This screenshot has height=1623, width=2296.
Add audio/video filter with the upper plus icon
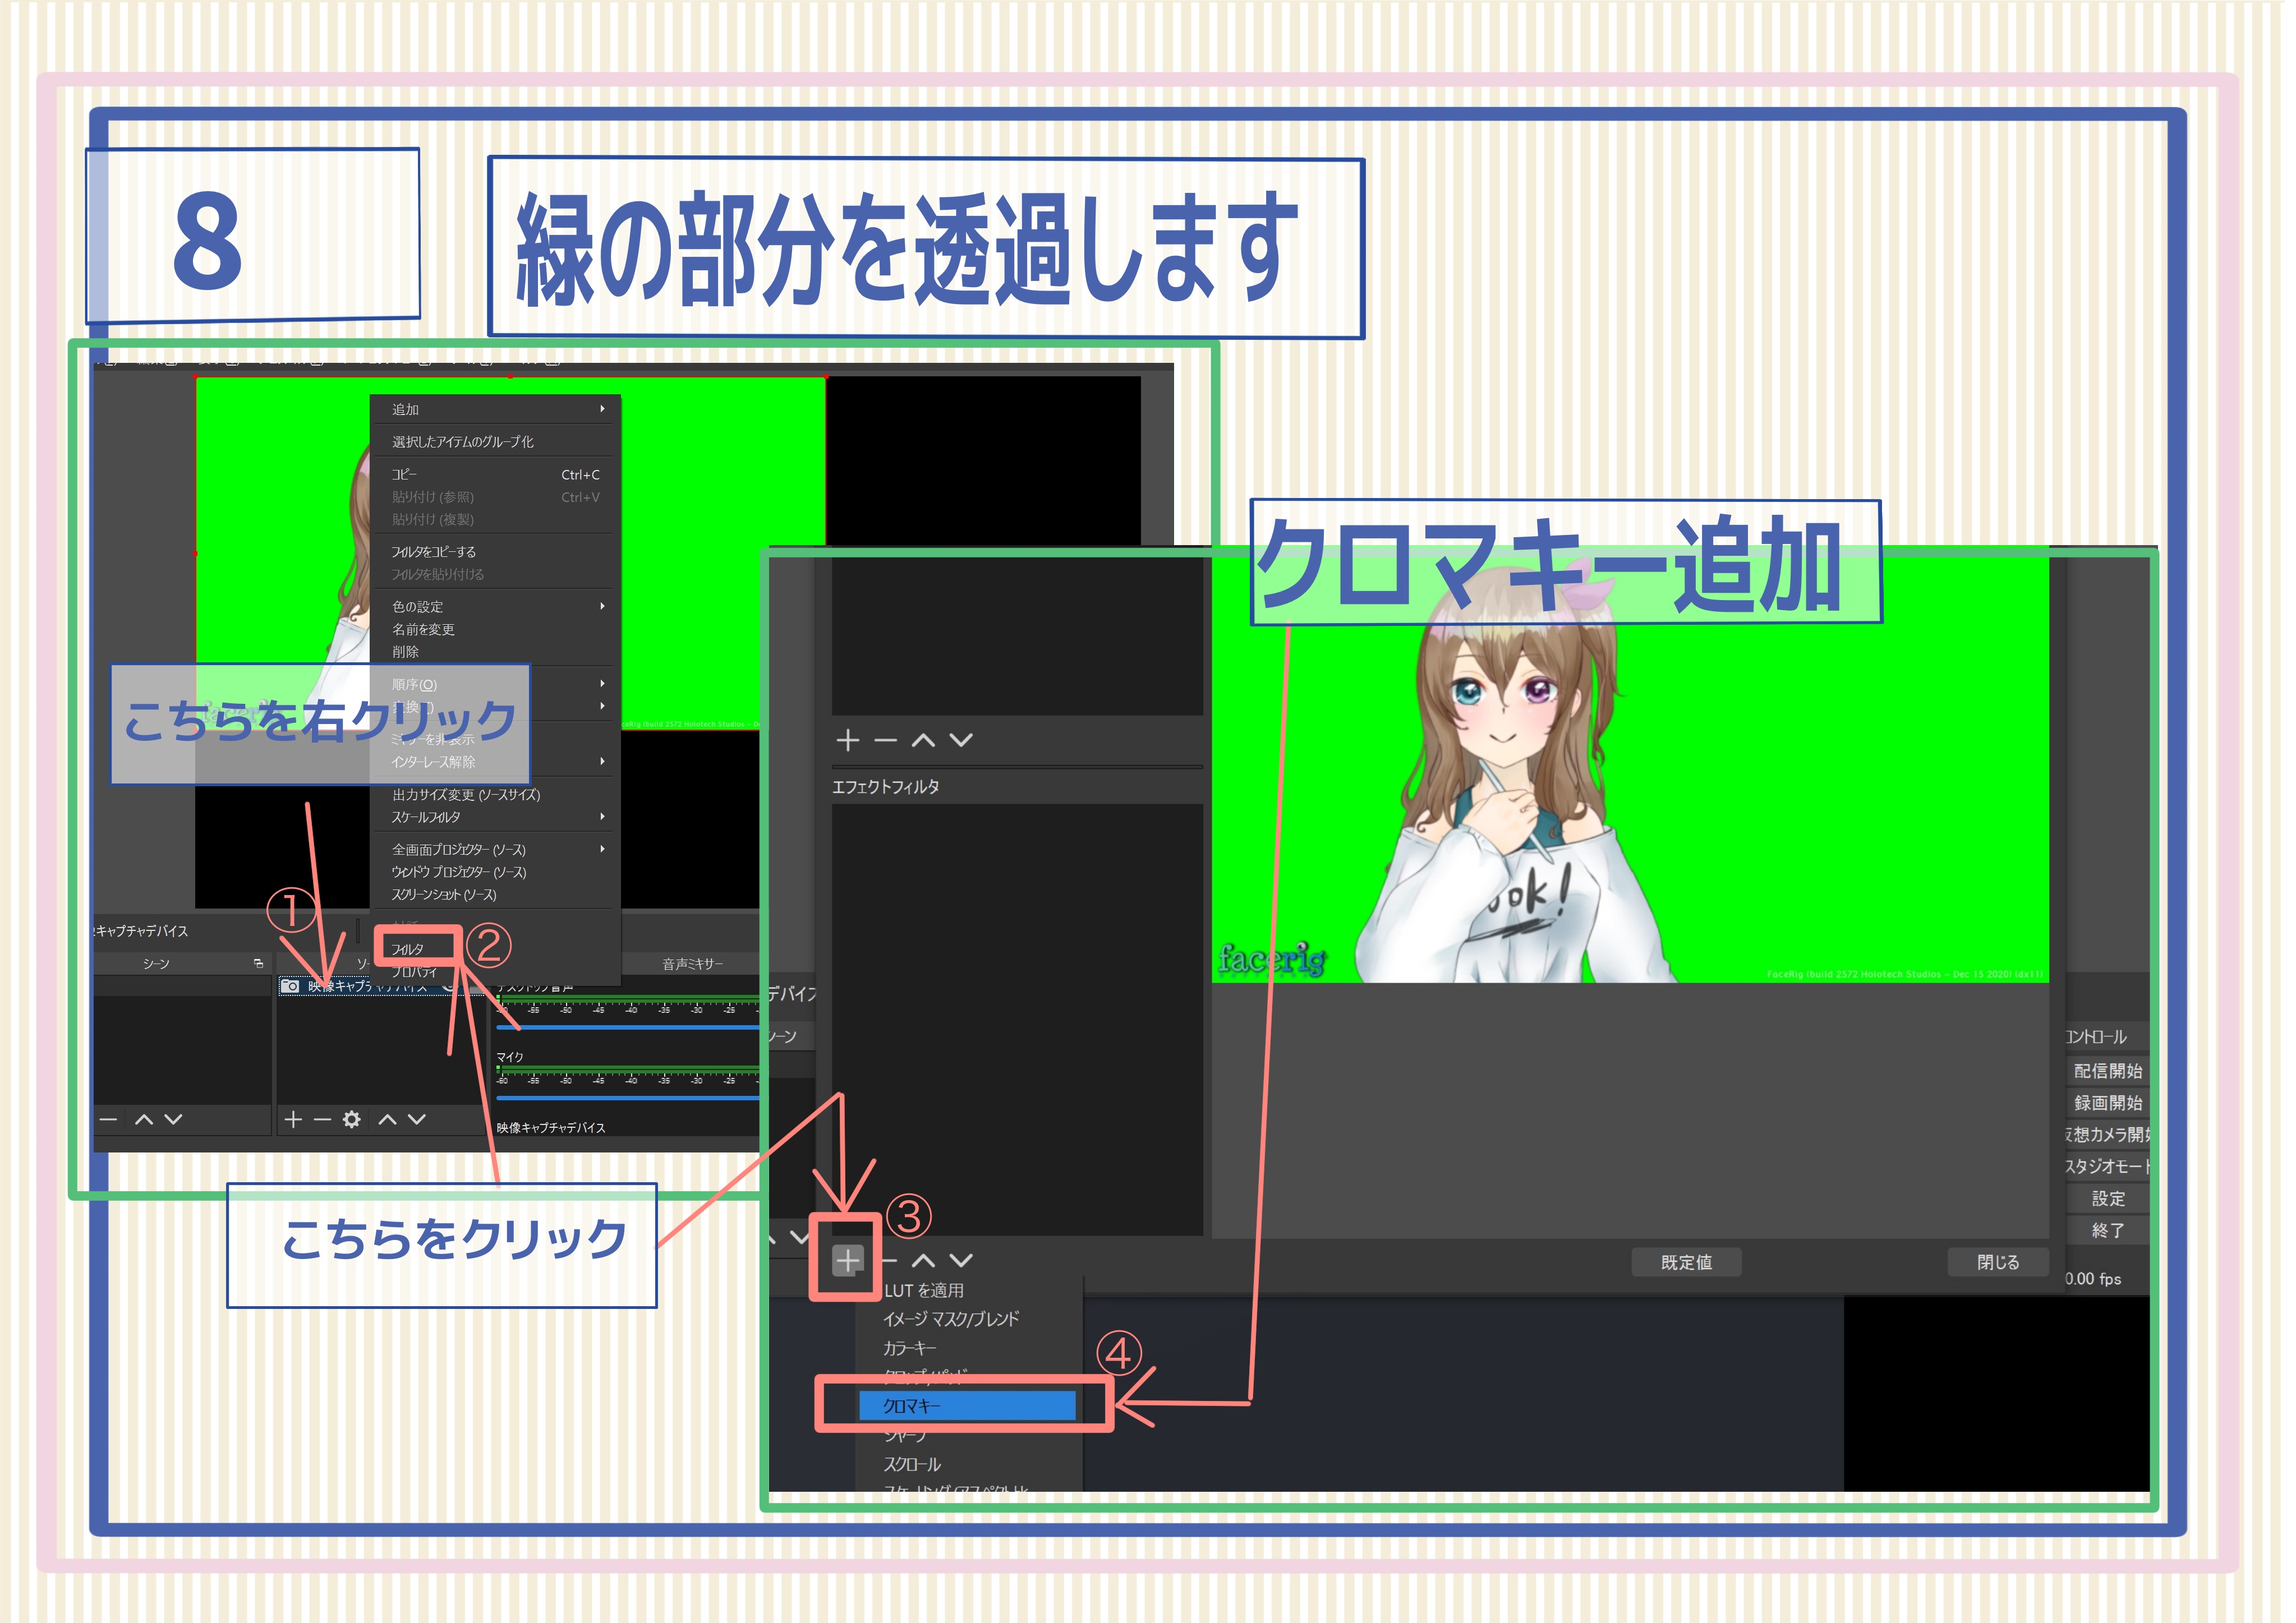[847, 741]
